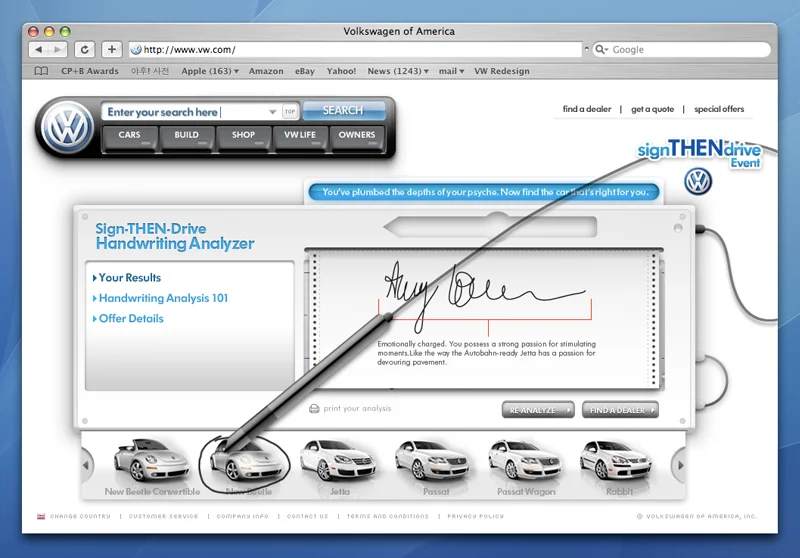The height and width of the screenshot is (558, 800).
Task: Open the VW LIFE navigation tab
Action: click(x=300, y=138)
